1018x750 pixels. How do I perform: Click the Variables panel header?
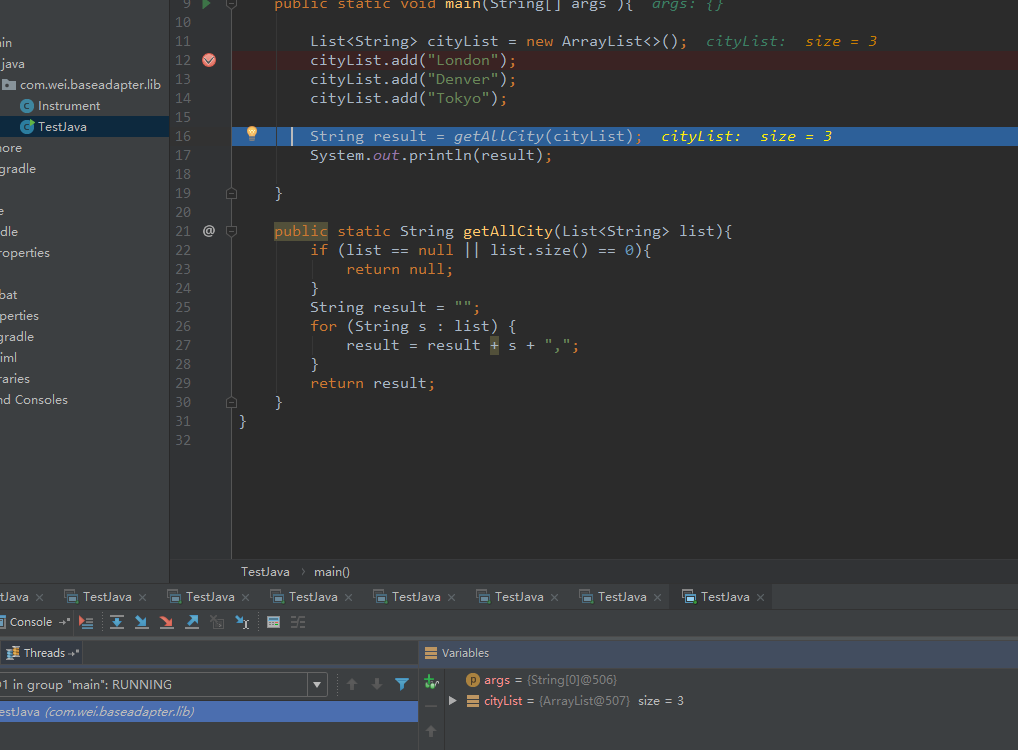click(718, 653)
